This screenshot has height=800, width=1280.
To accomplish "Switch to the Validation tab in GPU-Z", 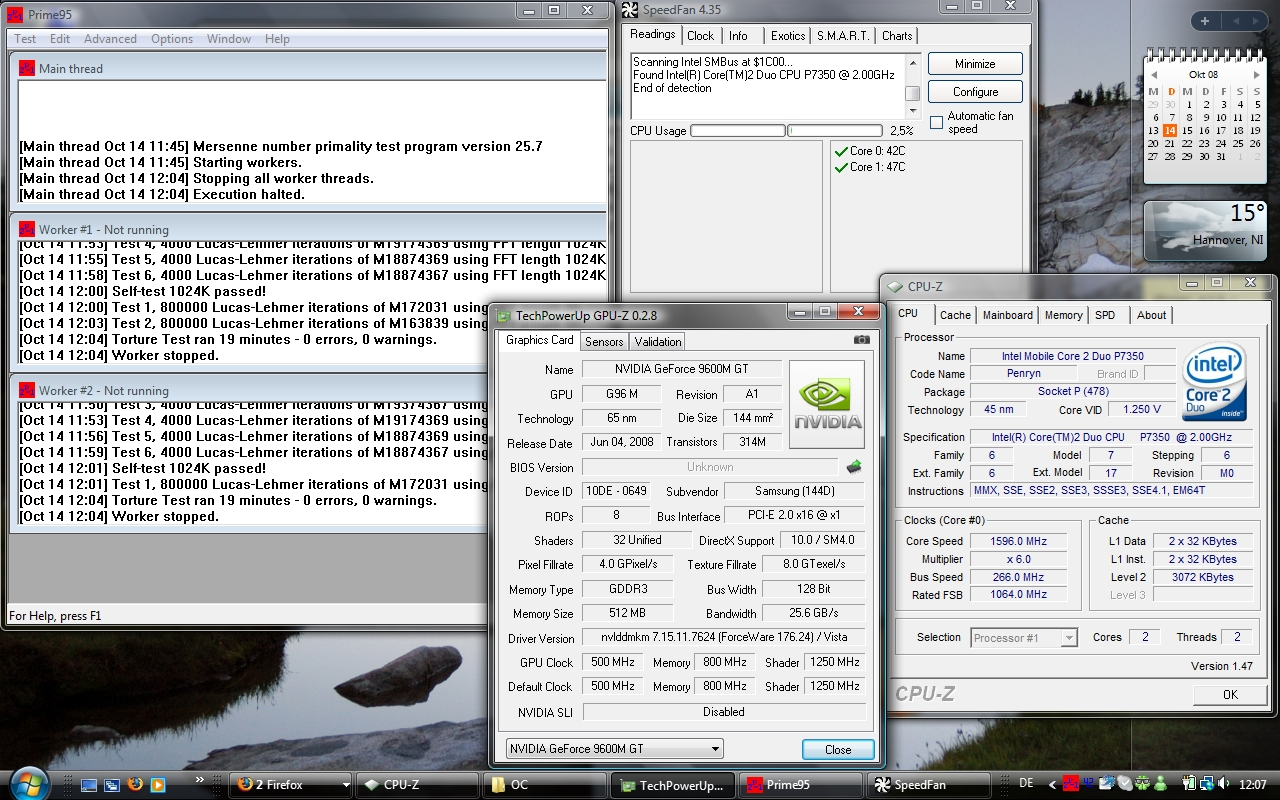I will (x=658, y=341).
